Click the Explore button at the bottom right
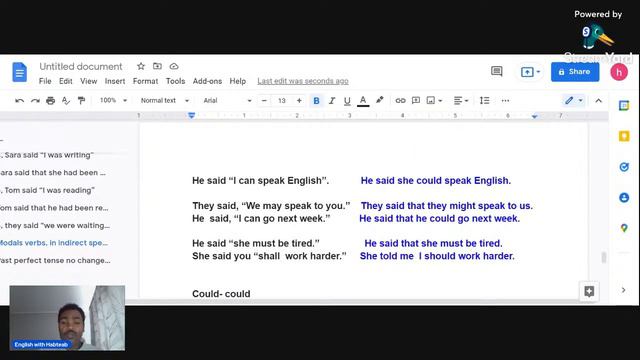 point(589,291)
